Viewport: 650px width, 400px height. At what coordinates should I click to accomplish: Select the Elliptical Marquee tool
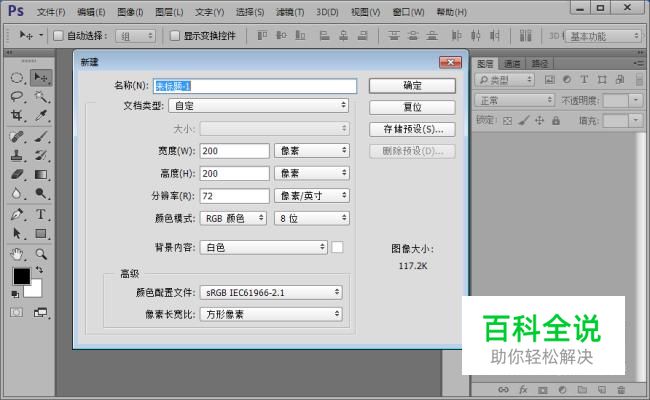pos(18,77)
